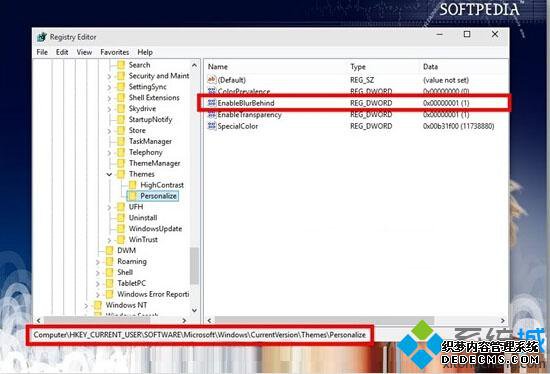Sort values by Type column header
The image size is (550, 374).
click(358, 67)
